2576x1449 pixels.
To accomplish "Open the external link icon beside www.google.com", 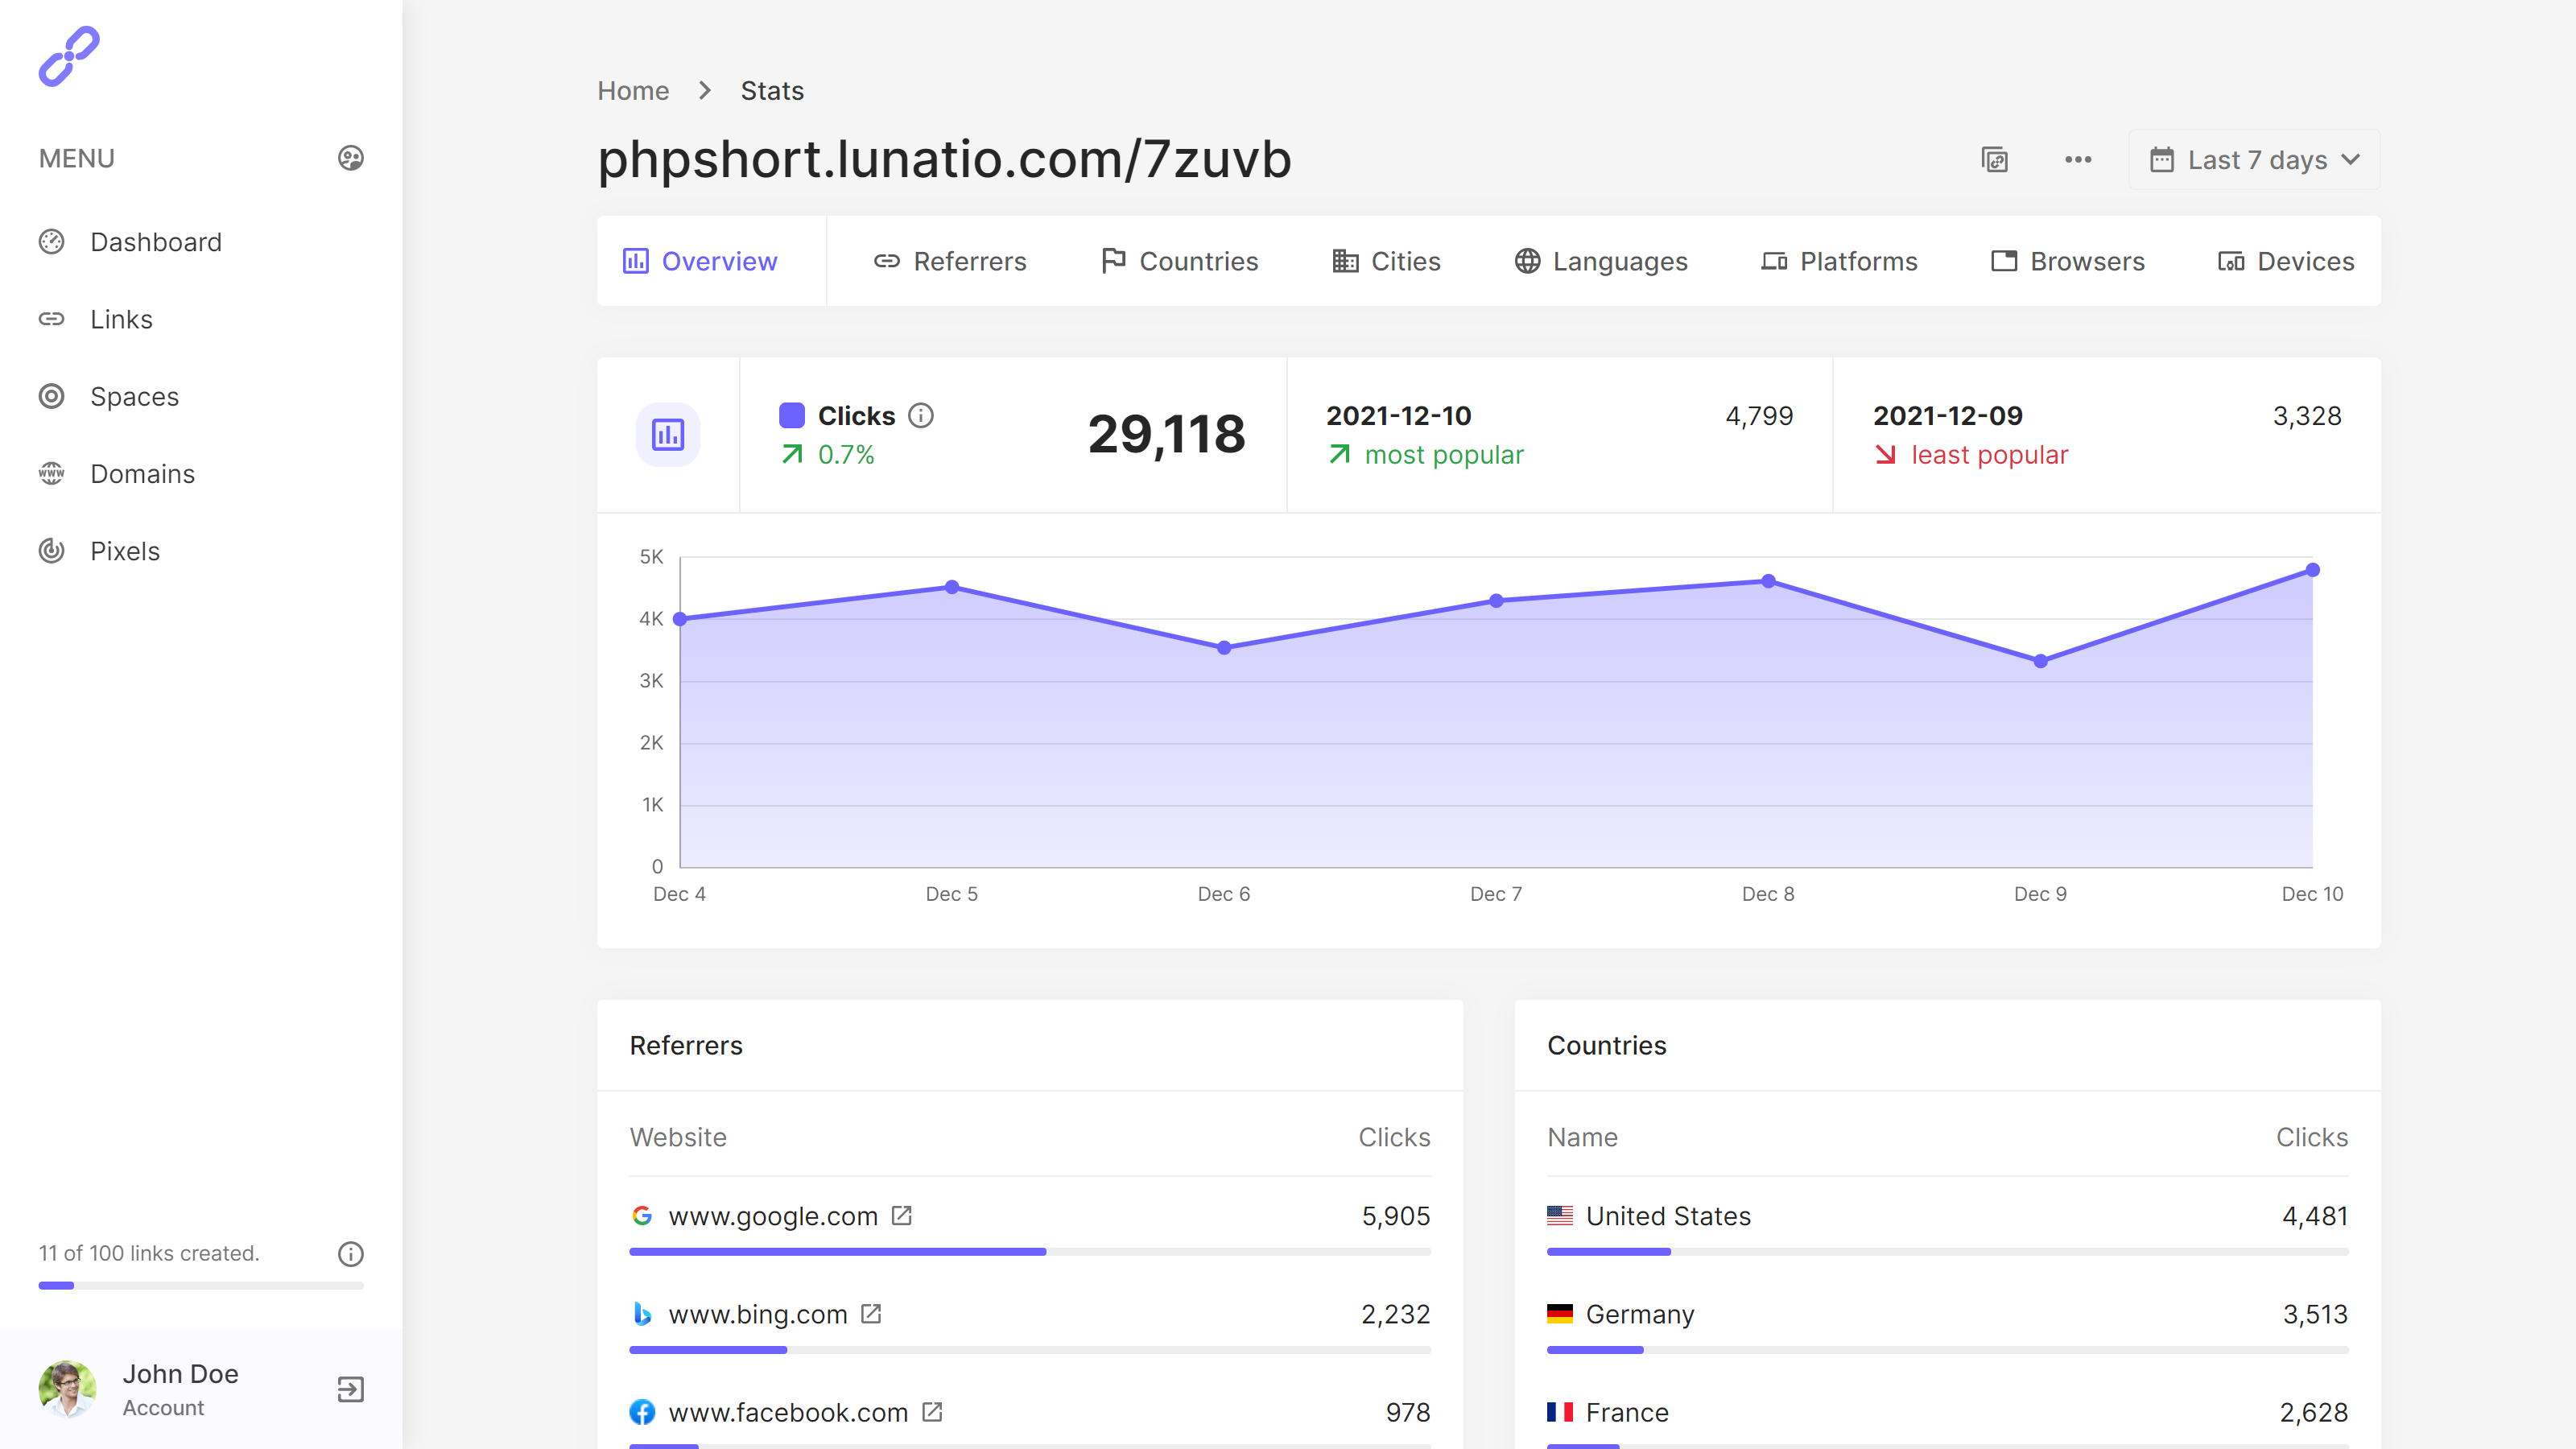I will (902, 1215).
